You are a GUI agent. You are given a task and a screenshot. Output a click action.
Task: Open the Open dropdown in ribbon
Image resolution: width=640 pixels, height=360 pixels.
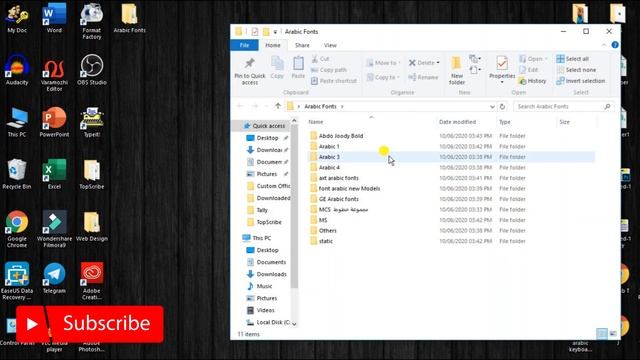[x=533, y=59]
